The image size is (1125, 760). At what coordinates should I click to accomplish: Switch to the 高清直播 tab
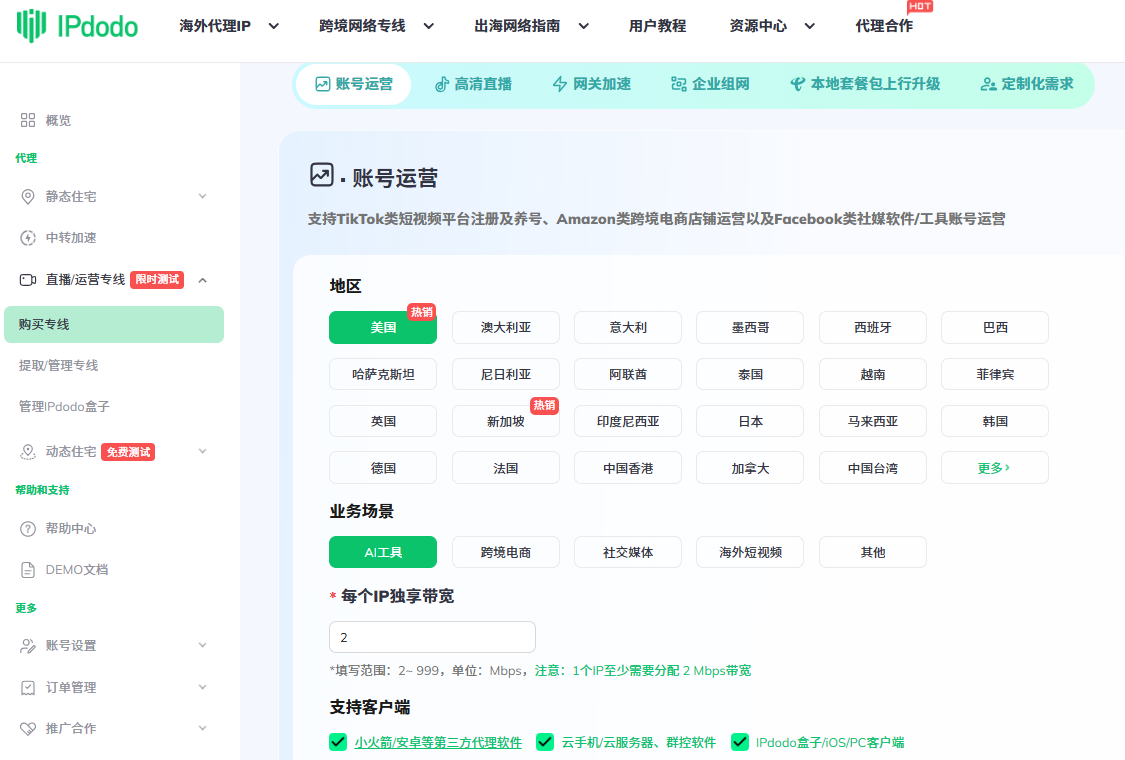pyautogui.click(x=473, y=84)
